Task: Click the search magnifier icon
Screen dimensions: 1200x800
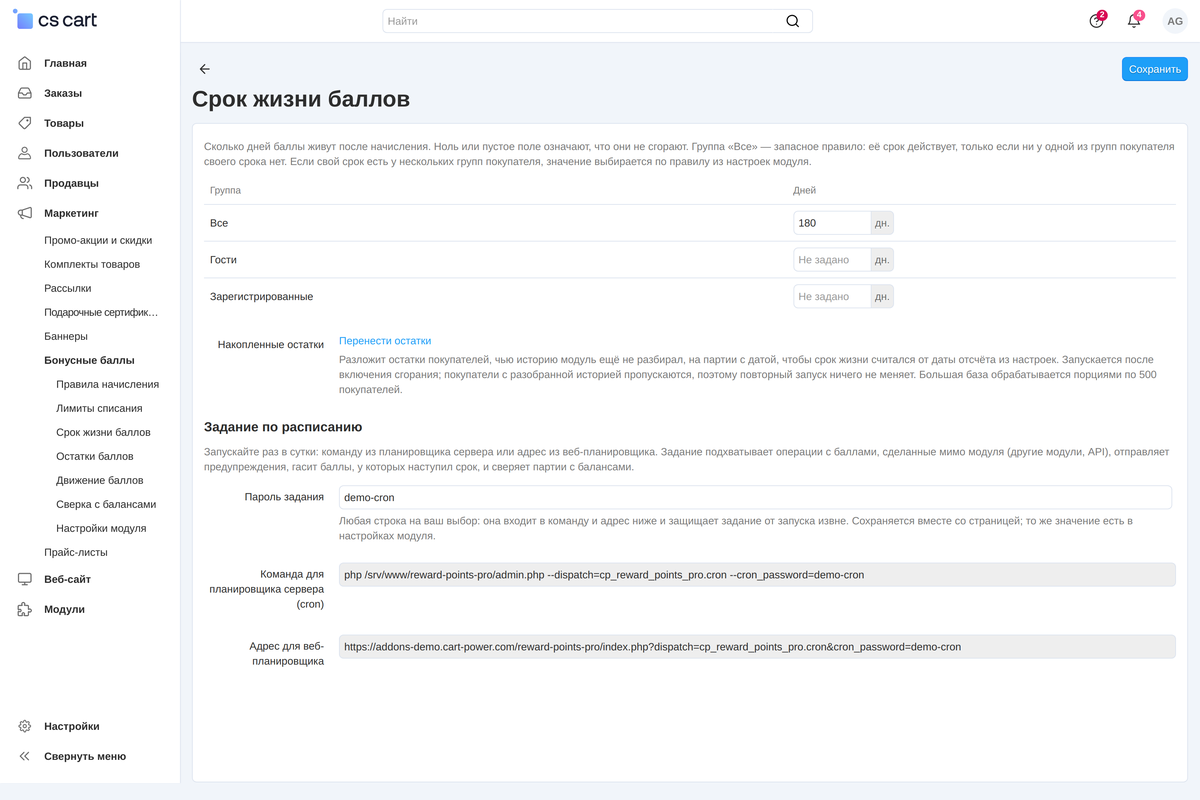Action: point(793,21)
